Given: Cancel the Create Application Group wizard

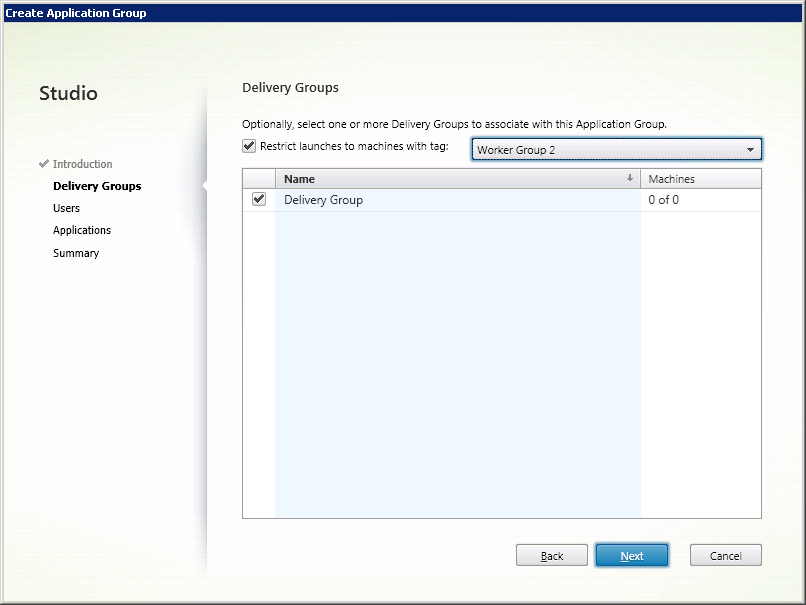Looking at the screenshot, I should coord(725,556).
